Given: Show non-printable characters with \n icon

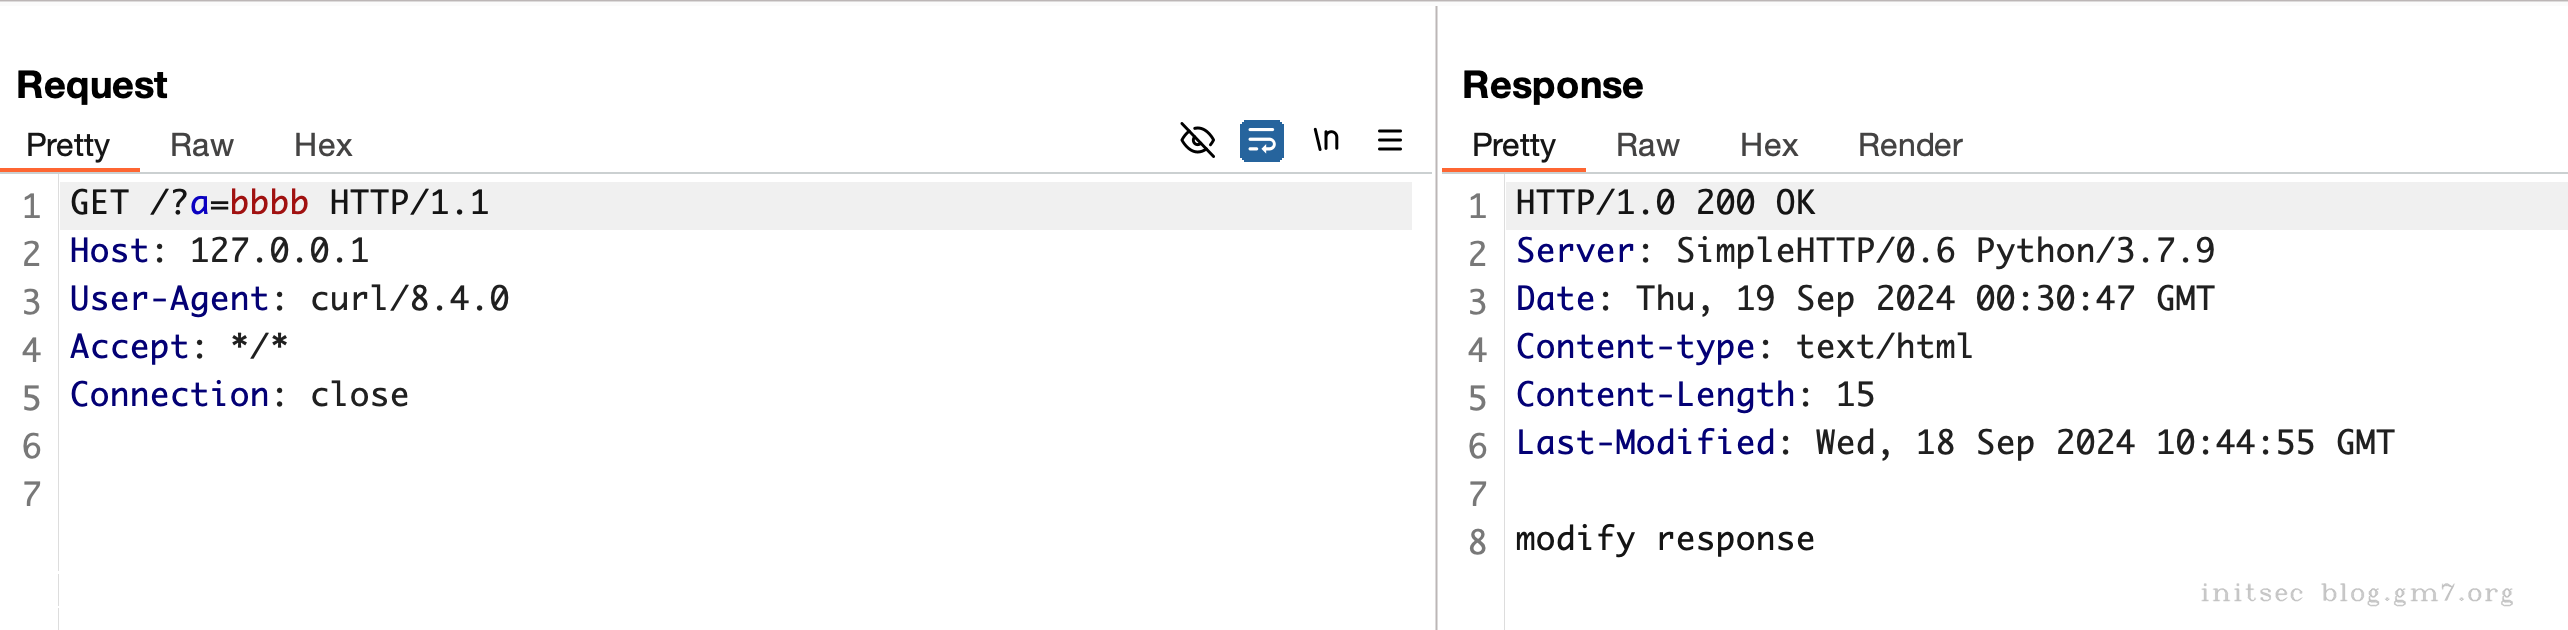Looking at the screenshot, I should (x=1326, y=141).
